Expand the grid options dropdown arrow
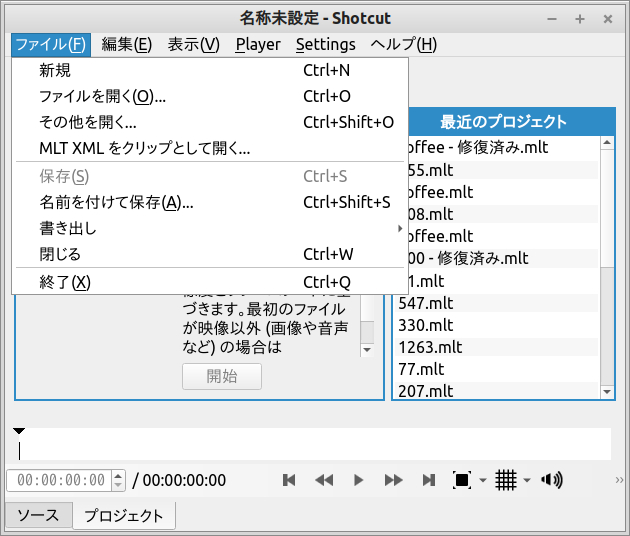The height and width of the screenshot is (536, 630). click(527, 481)
